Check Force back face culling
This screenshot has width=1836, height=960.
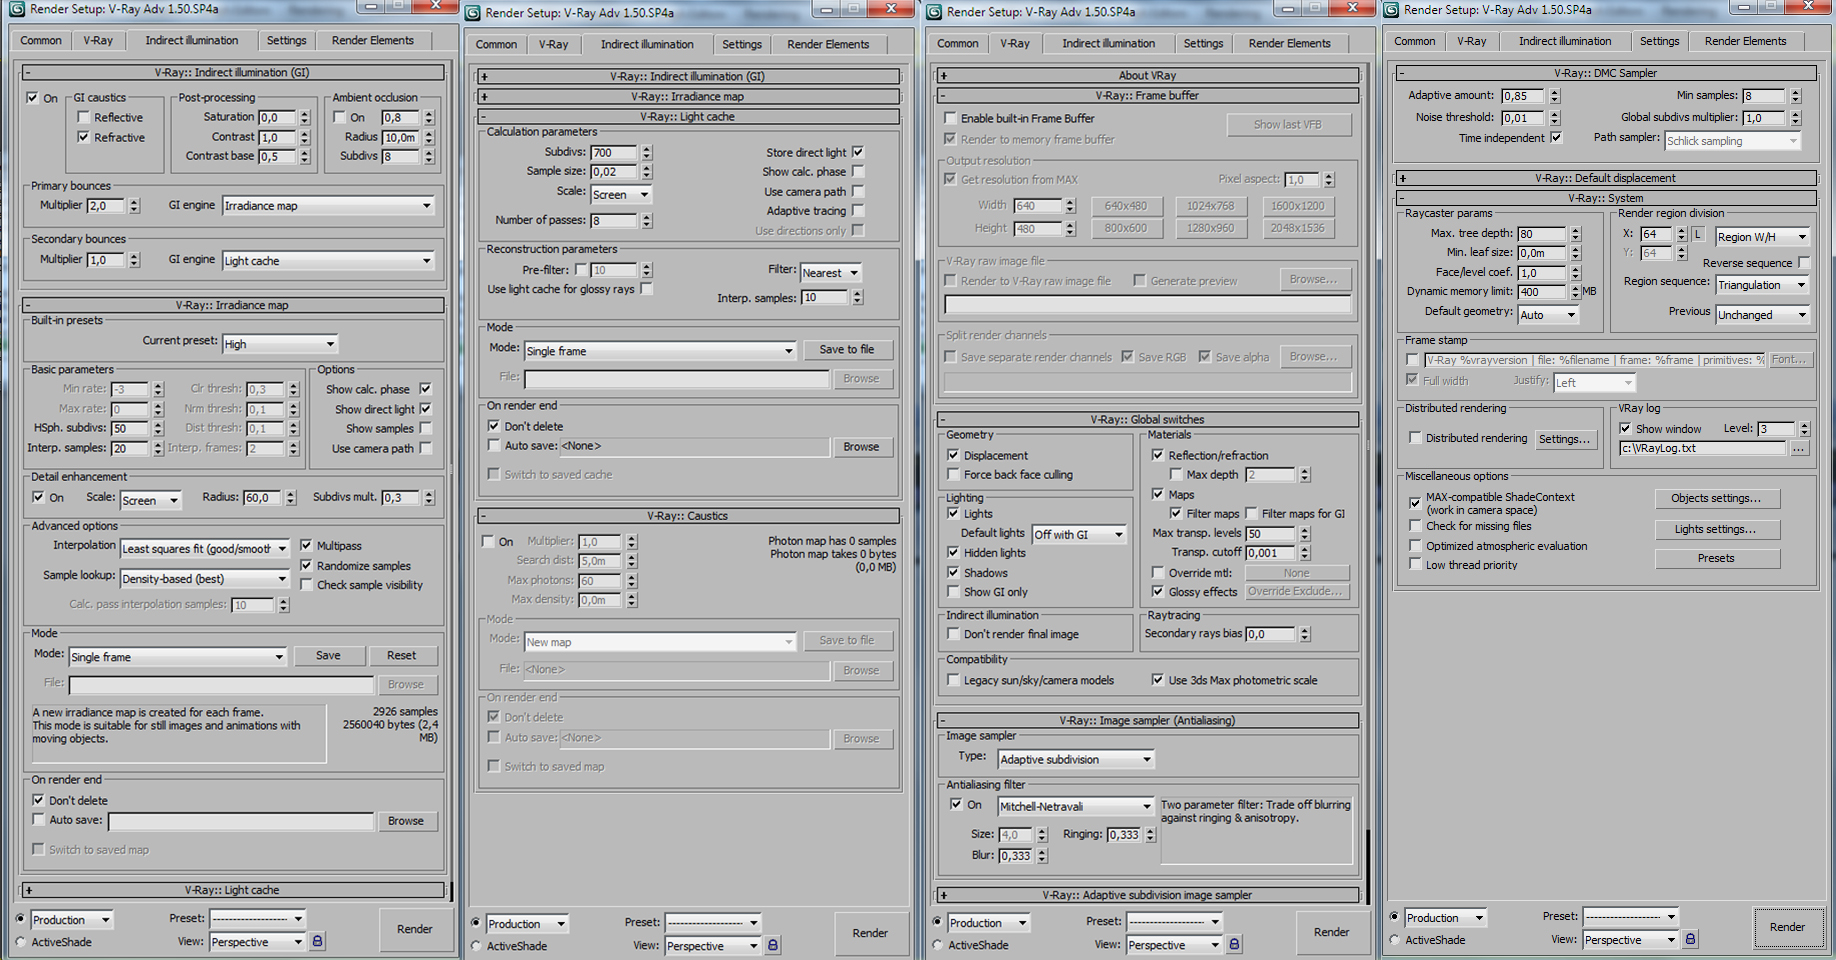point(953,475)
